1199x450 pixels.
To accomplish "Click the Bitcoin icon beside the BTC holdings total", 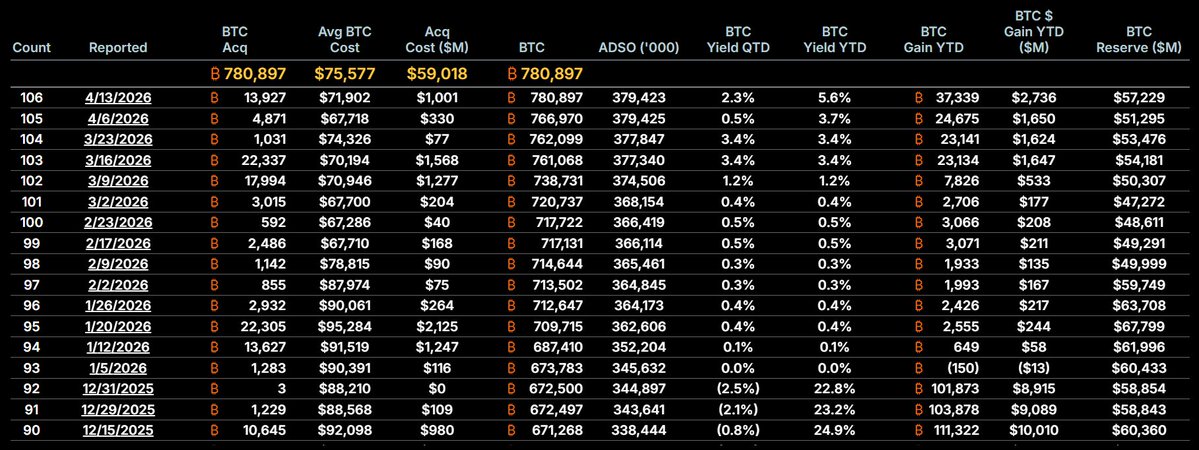I will click(514, 74).
